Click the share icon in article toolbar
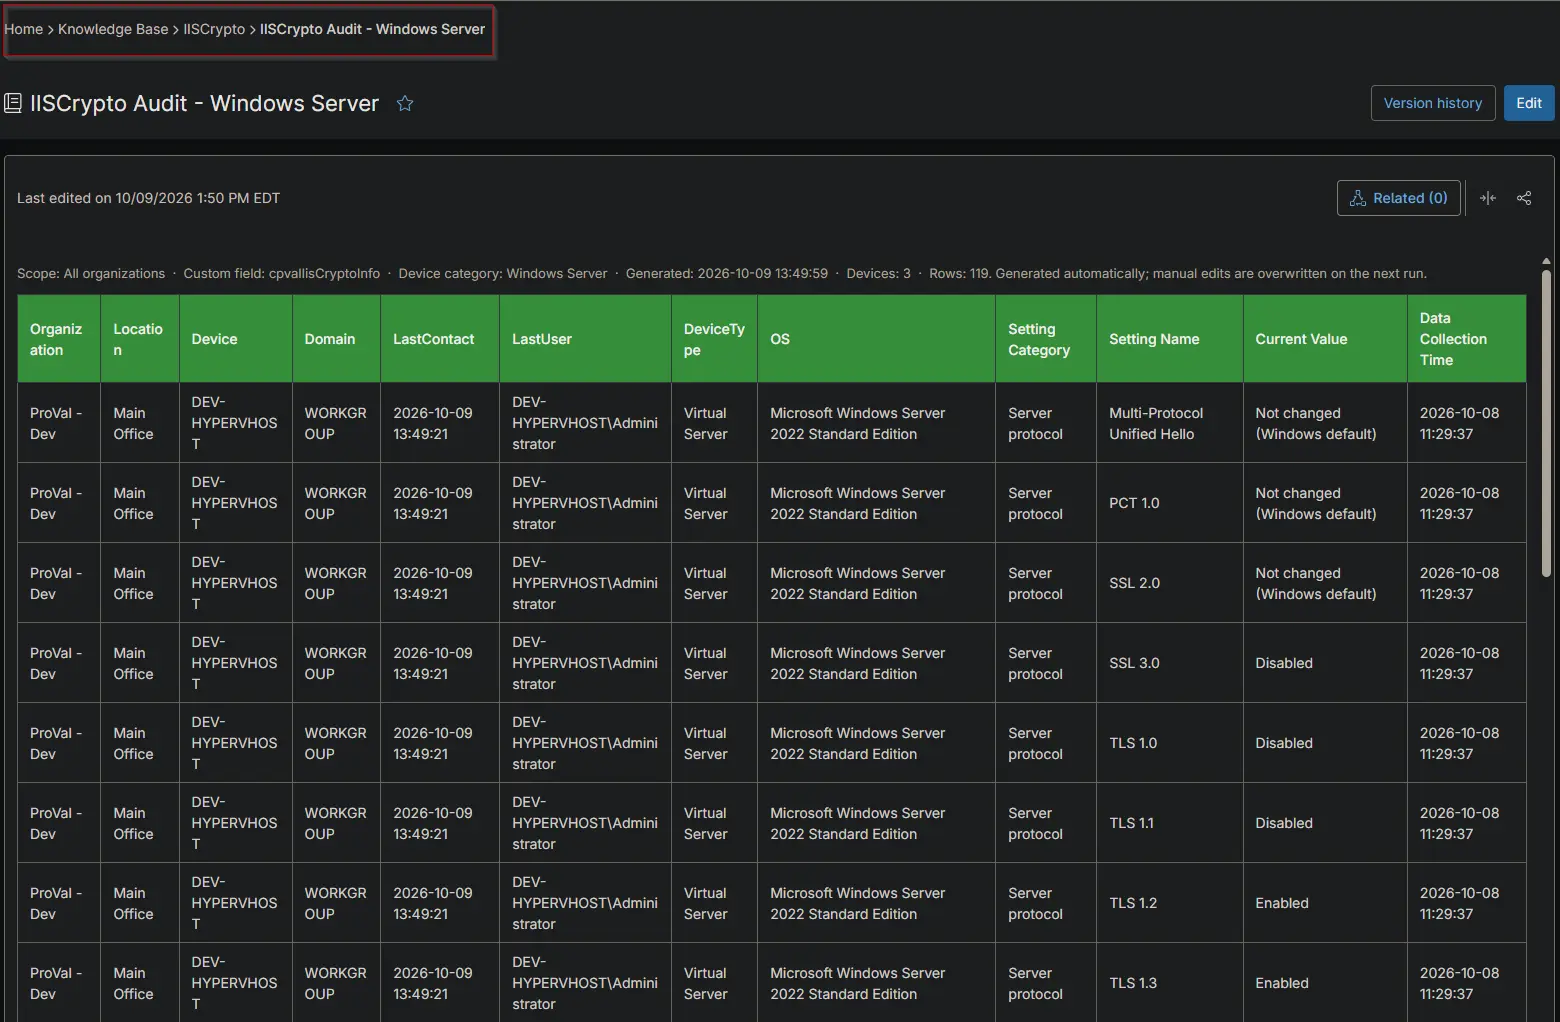The image size is (1560, 1022). [1524, 198]
